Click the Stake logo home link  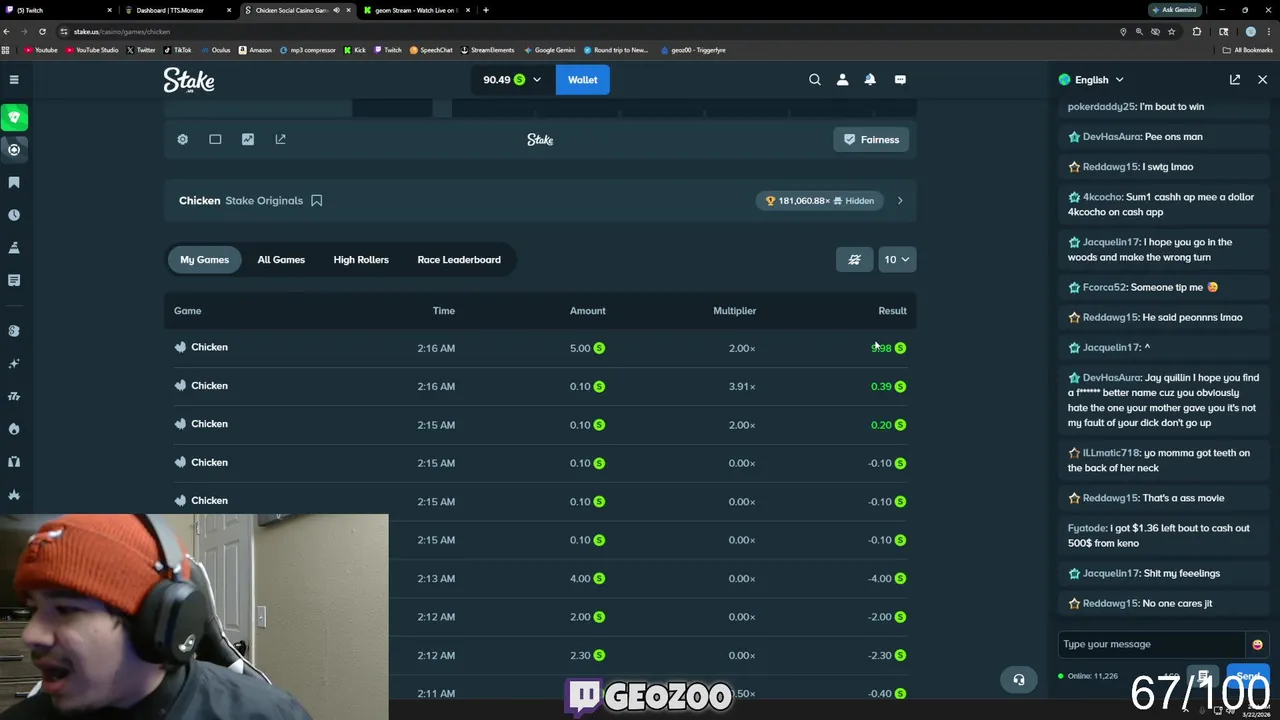pyautogui.click(x=189, y=80)
